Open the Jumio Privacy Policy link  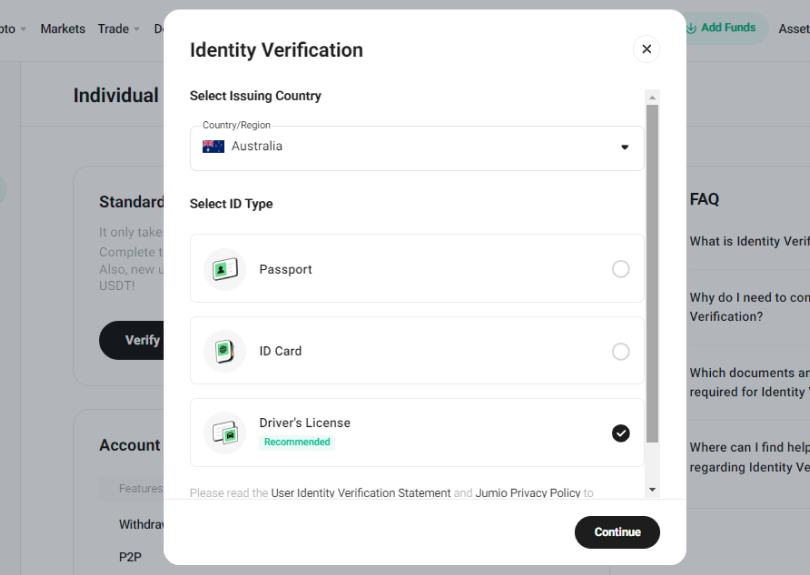tap(528, 493)
